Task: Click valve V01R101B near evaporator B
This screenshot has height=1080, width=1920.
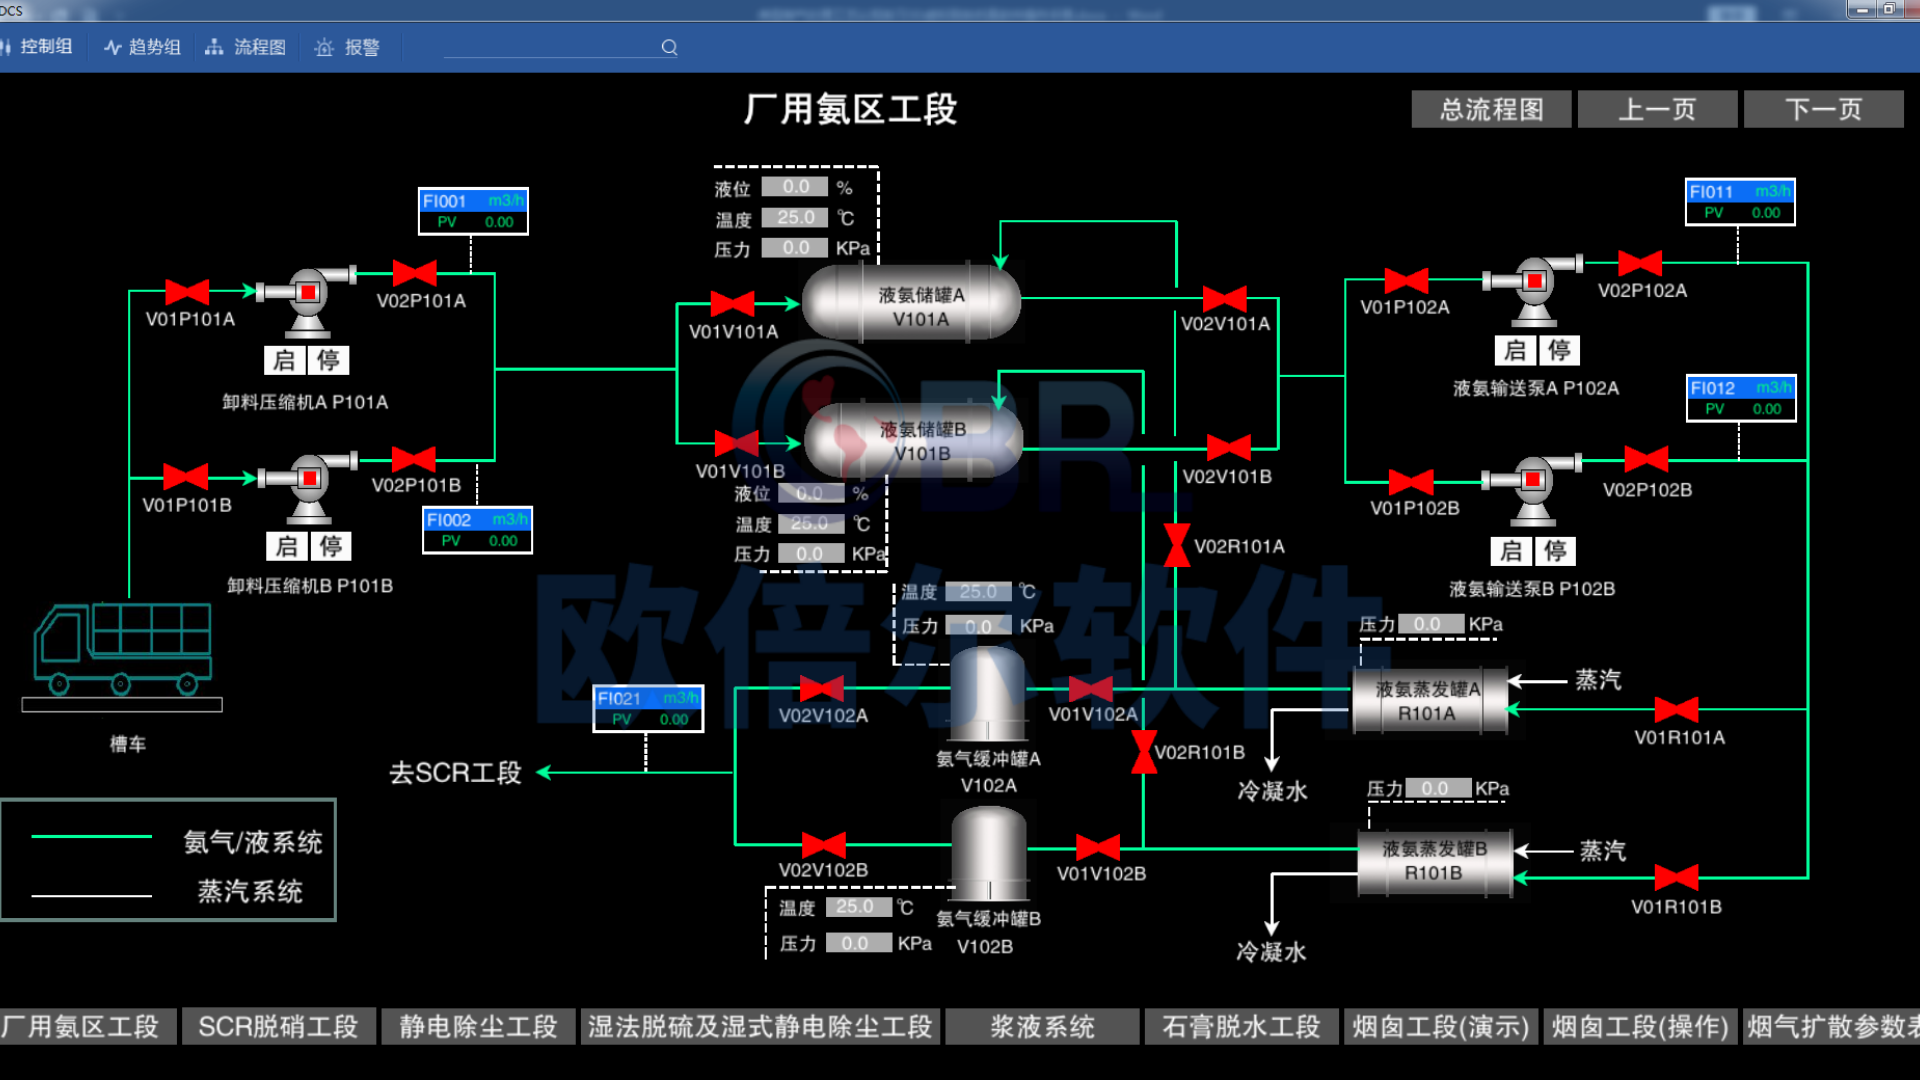Action: tap(1676, 878)
